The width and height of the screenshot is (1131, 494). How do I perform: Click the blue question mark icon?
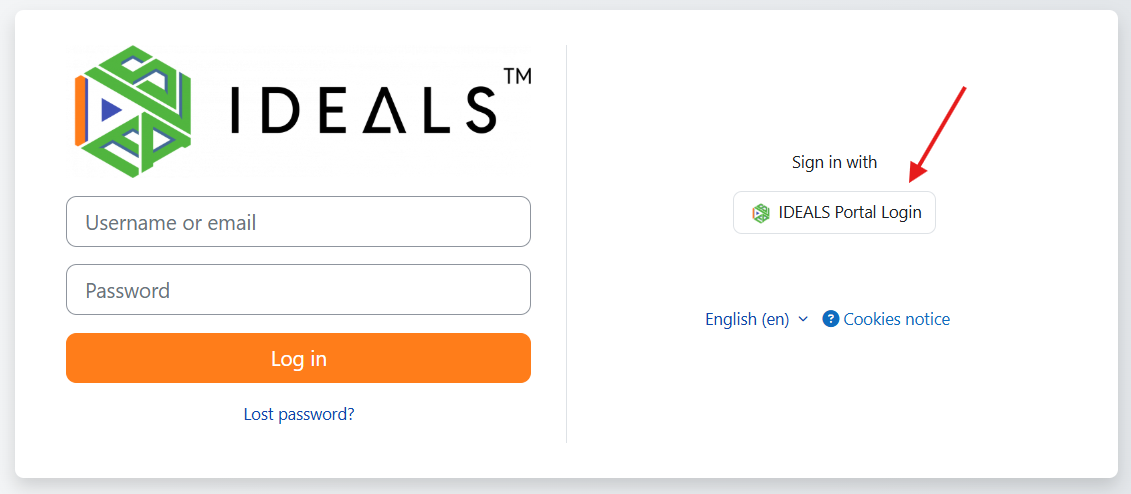click(830, 319)
